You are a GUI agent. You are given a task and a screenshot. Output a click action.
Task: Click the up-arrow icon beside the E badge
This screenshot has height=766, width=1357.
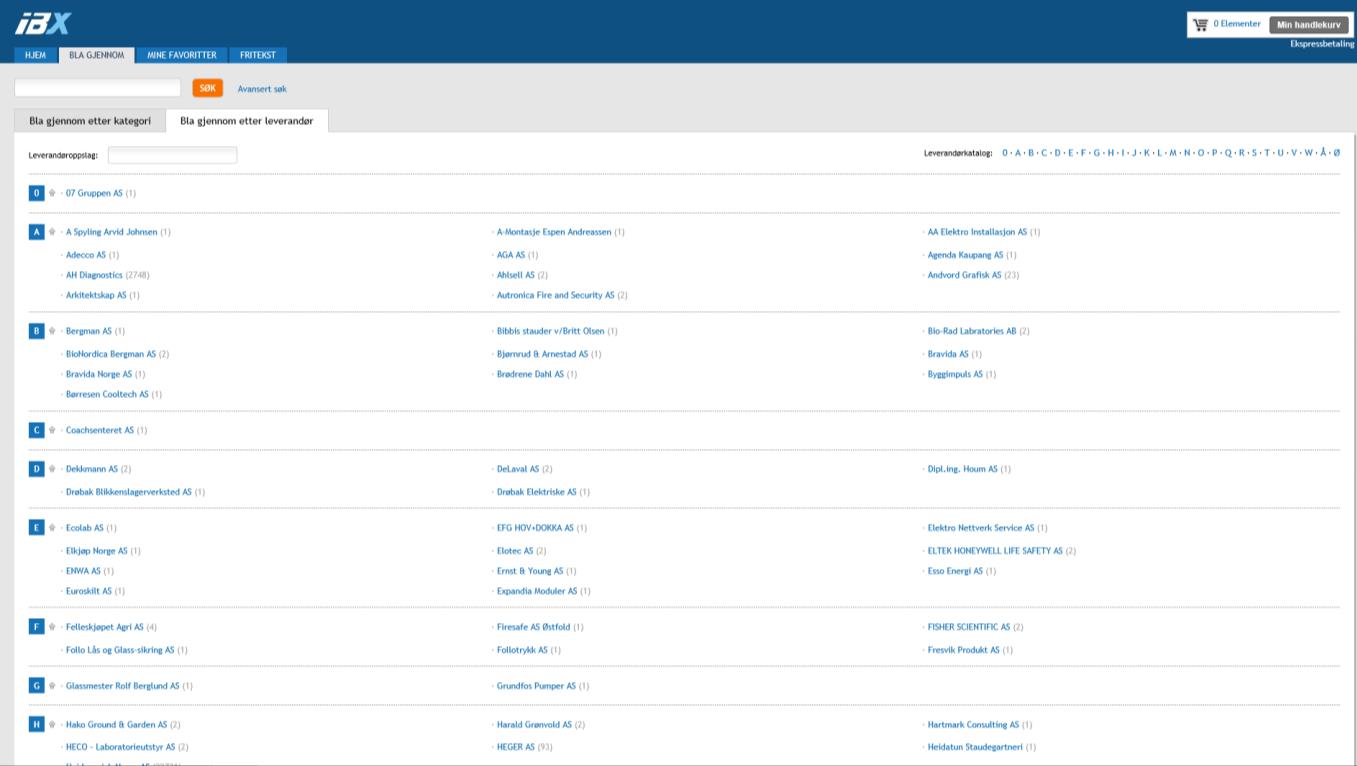pyautogui.click(x=52, y=528)
